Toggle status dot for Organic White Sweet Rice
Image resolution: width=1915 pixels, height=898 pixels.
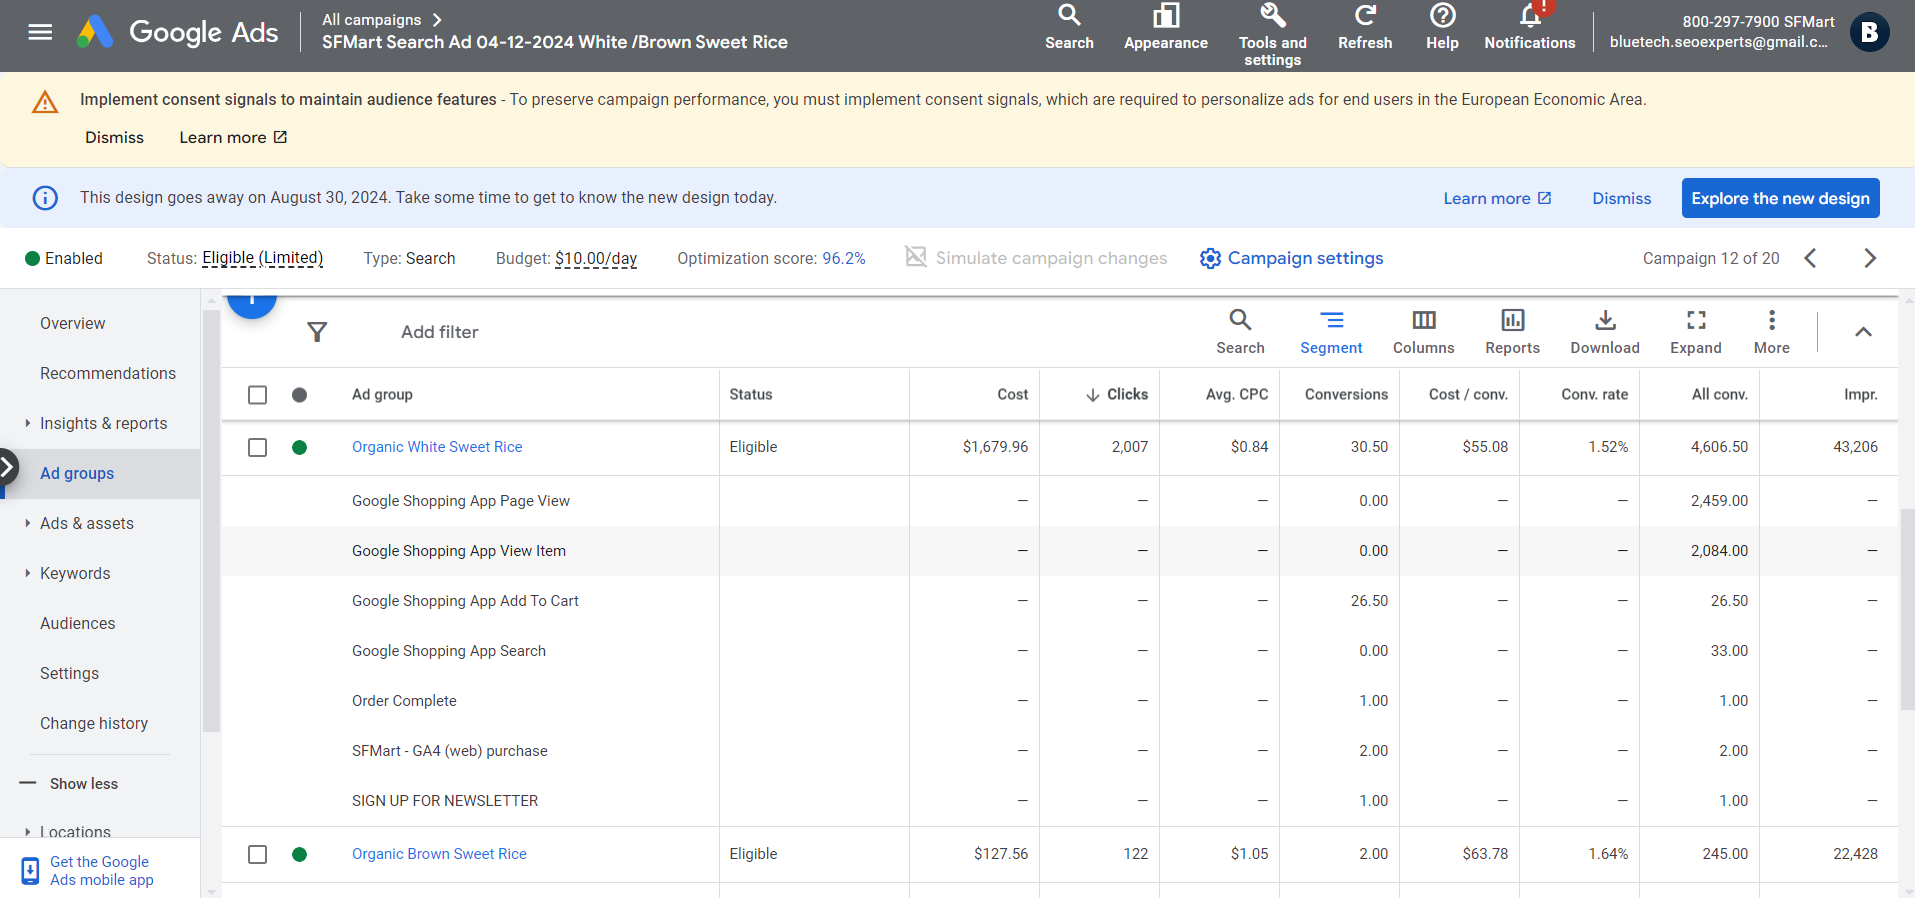(x=299, y=447)
